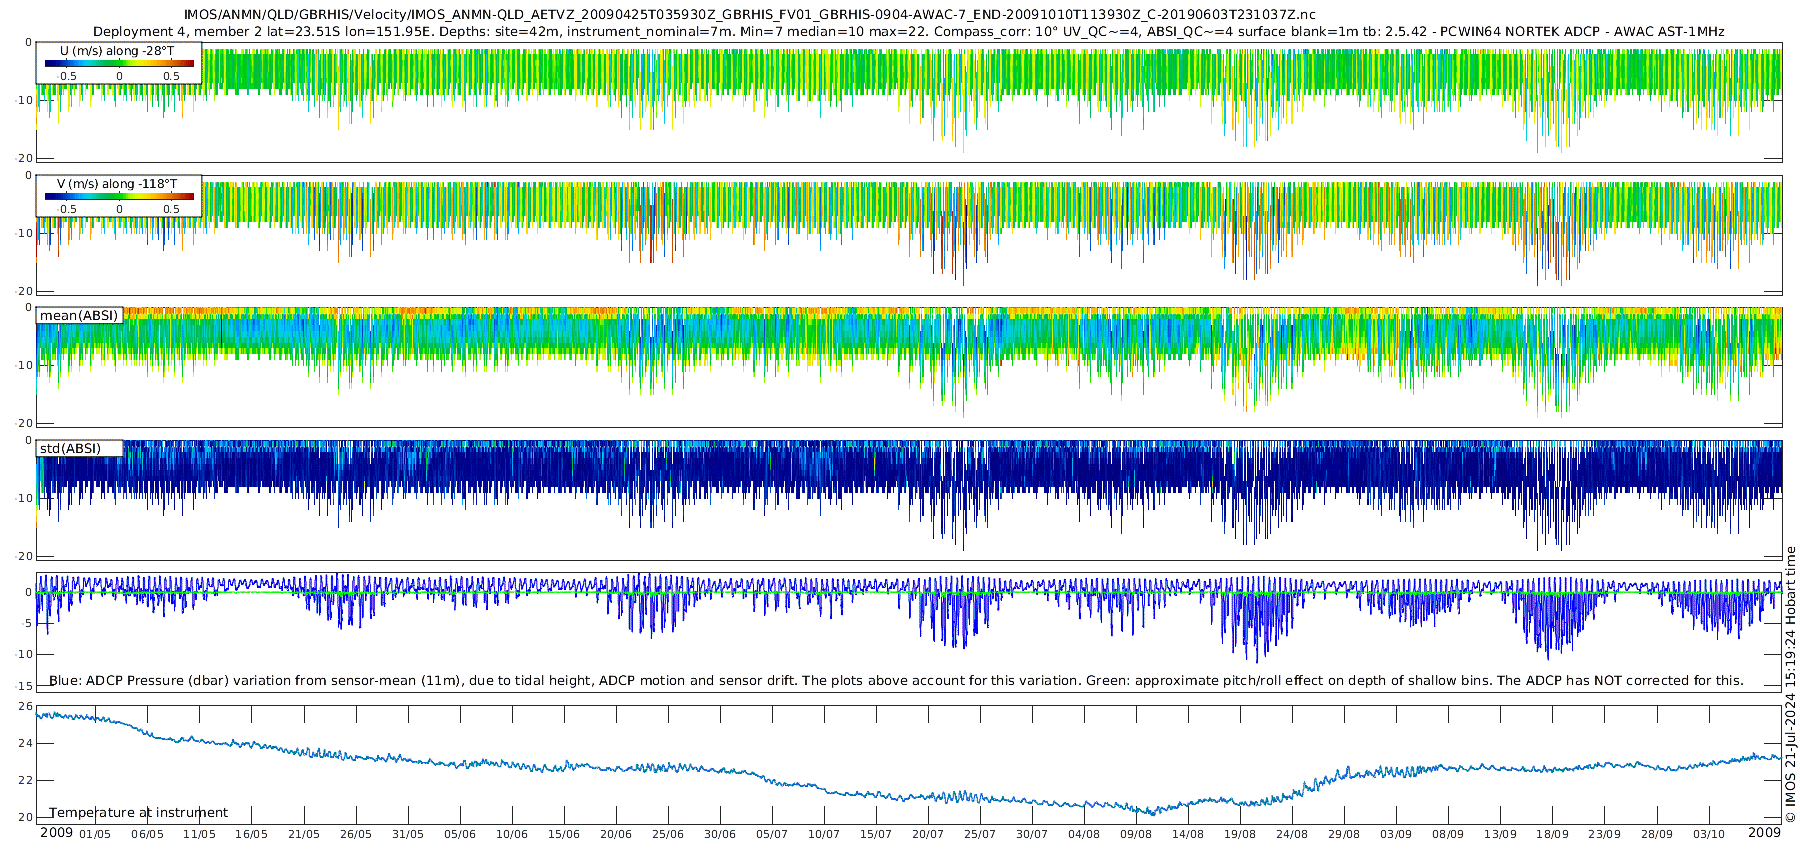Click the 5 tick on the pressure axis
1800x850 pixels.
[x=29, y=624]
